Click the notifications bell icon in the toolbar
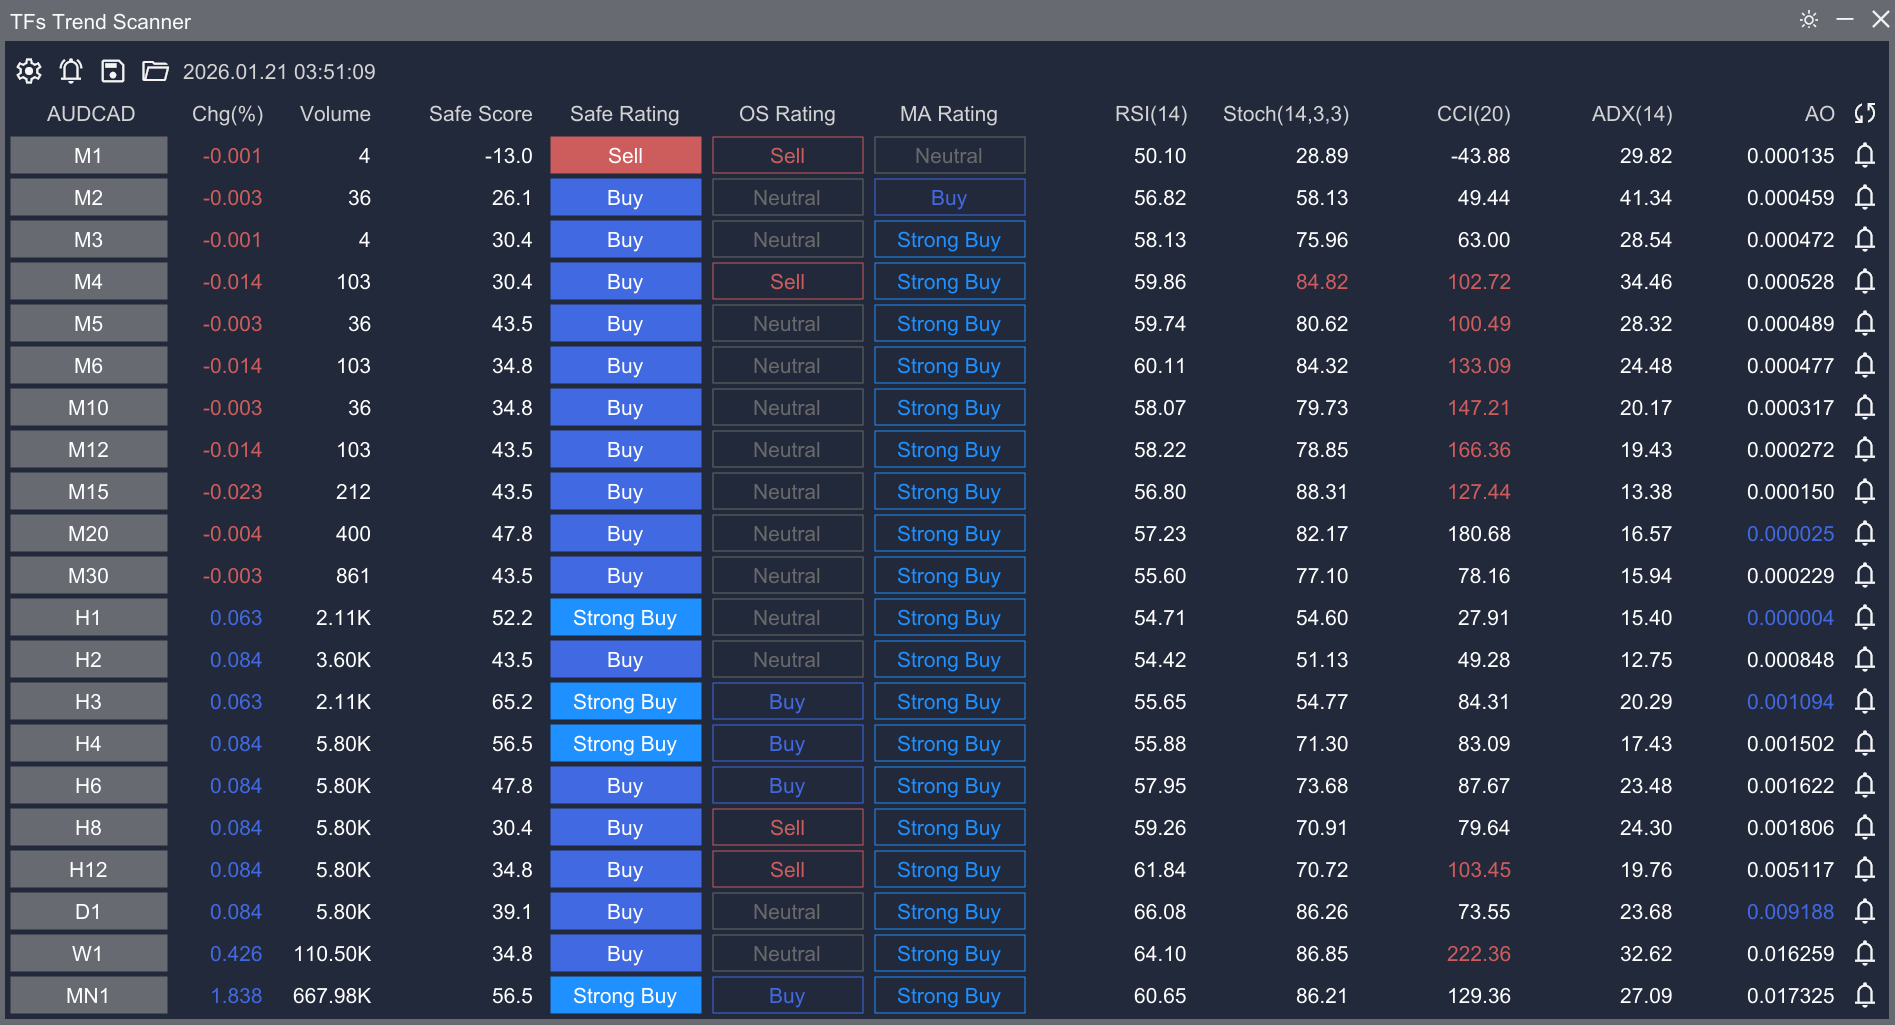Image resolution: width=1895 pixels, height=1025 pixels. (70, 70)
